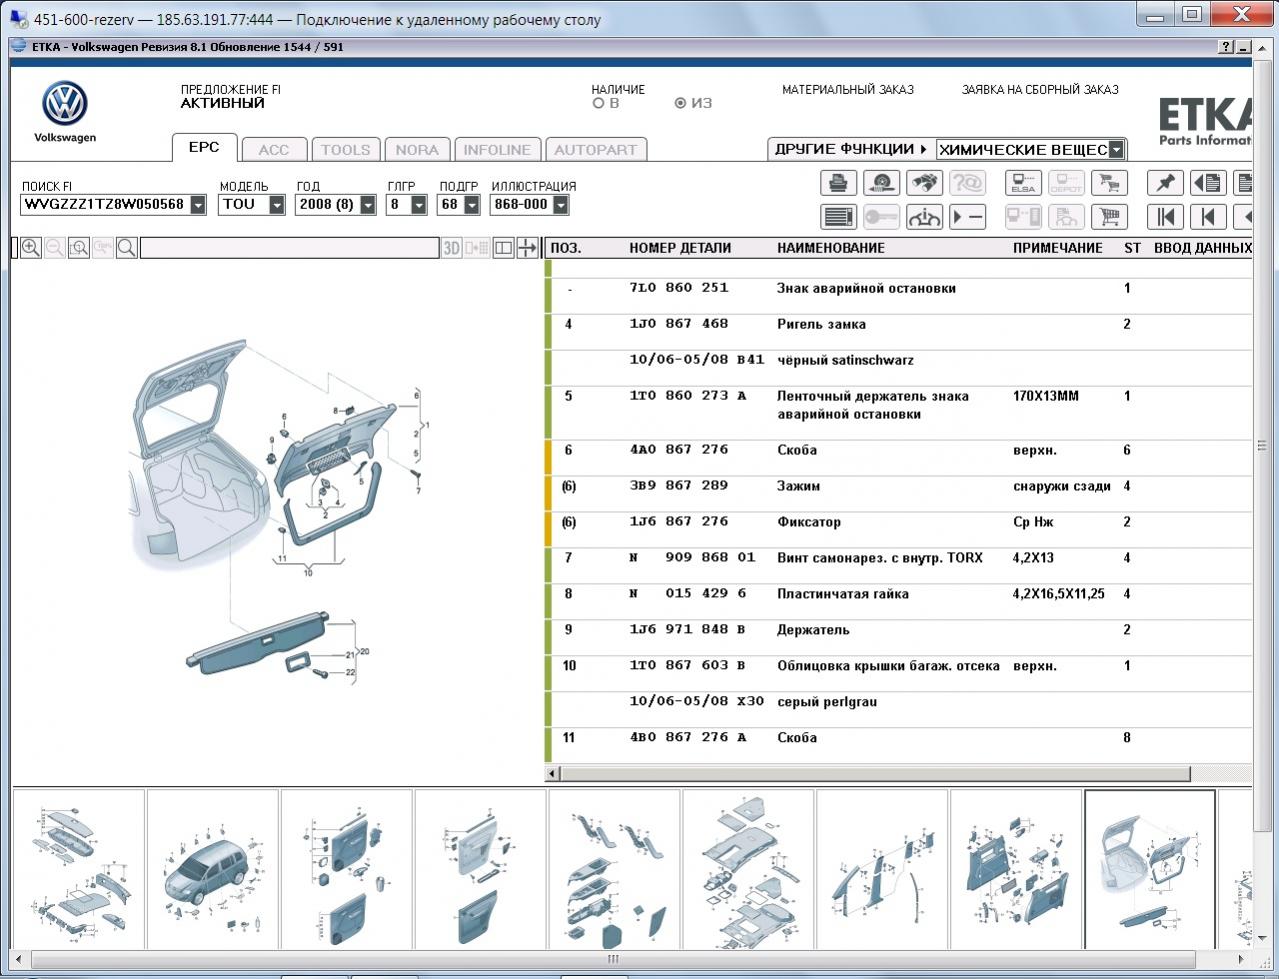Click the thumbnail strip horizontal scrollbar
Screen dimensions: 1279x979
point(613,959)
